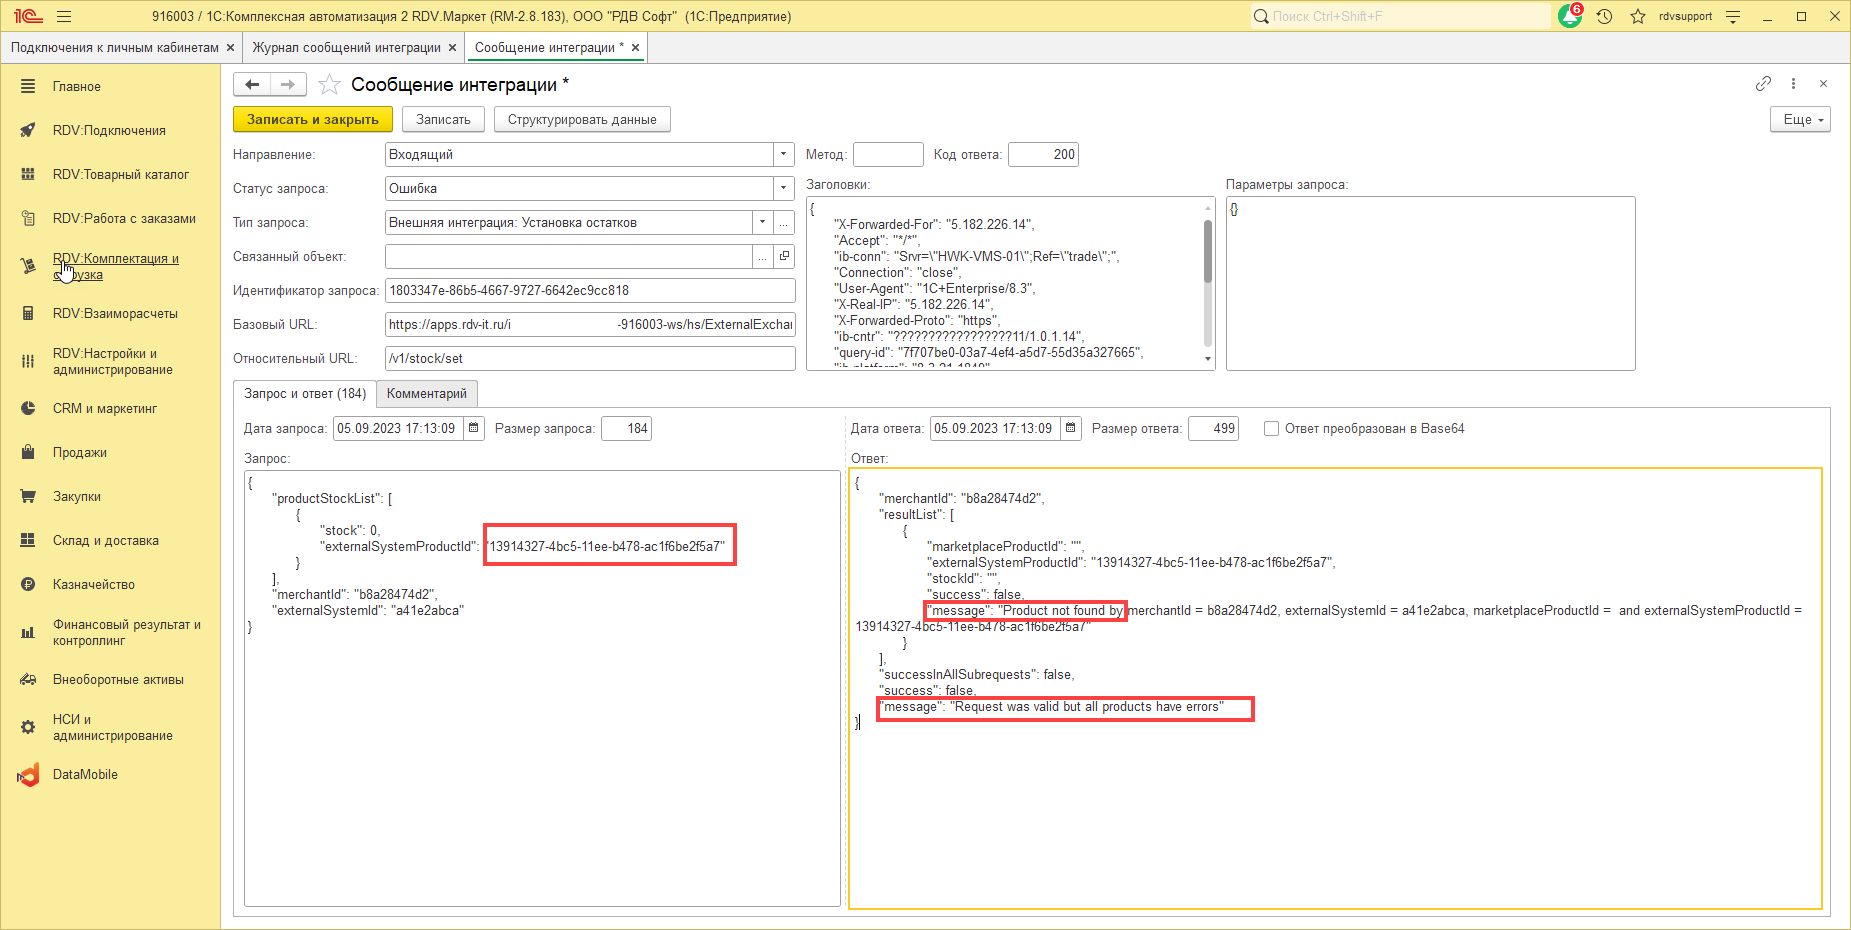Open calendar picker for response date
The height and width of the screenshot is (930, 1851).
(x=1071, y=429)
